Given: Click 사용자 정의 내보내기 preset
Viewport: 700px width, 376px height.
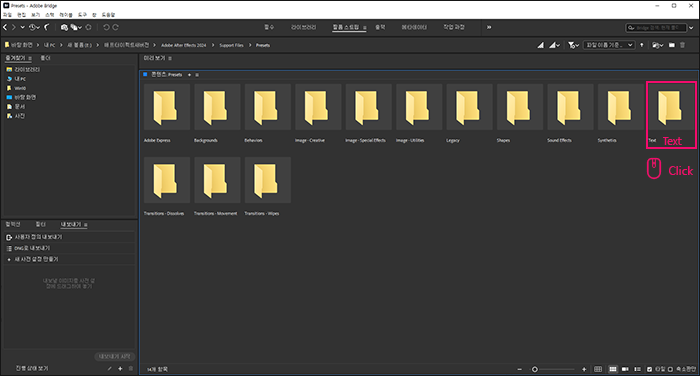Looking at the screenshot, I should pos(38,237).
